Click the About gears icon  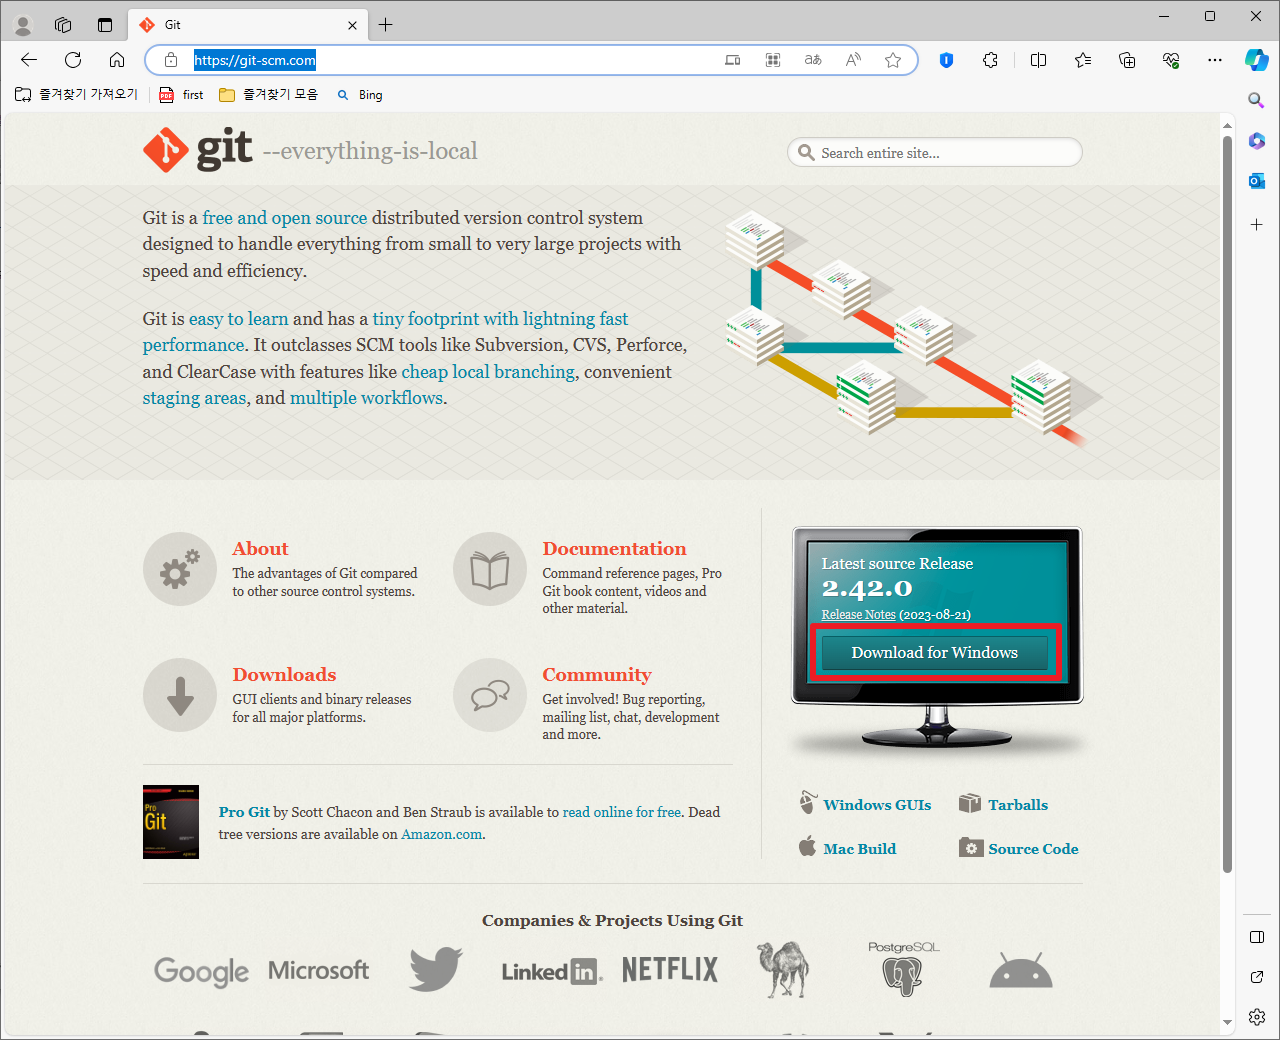click(x=180, y=569)
